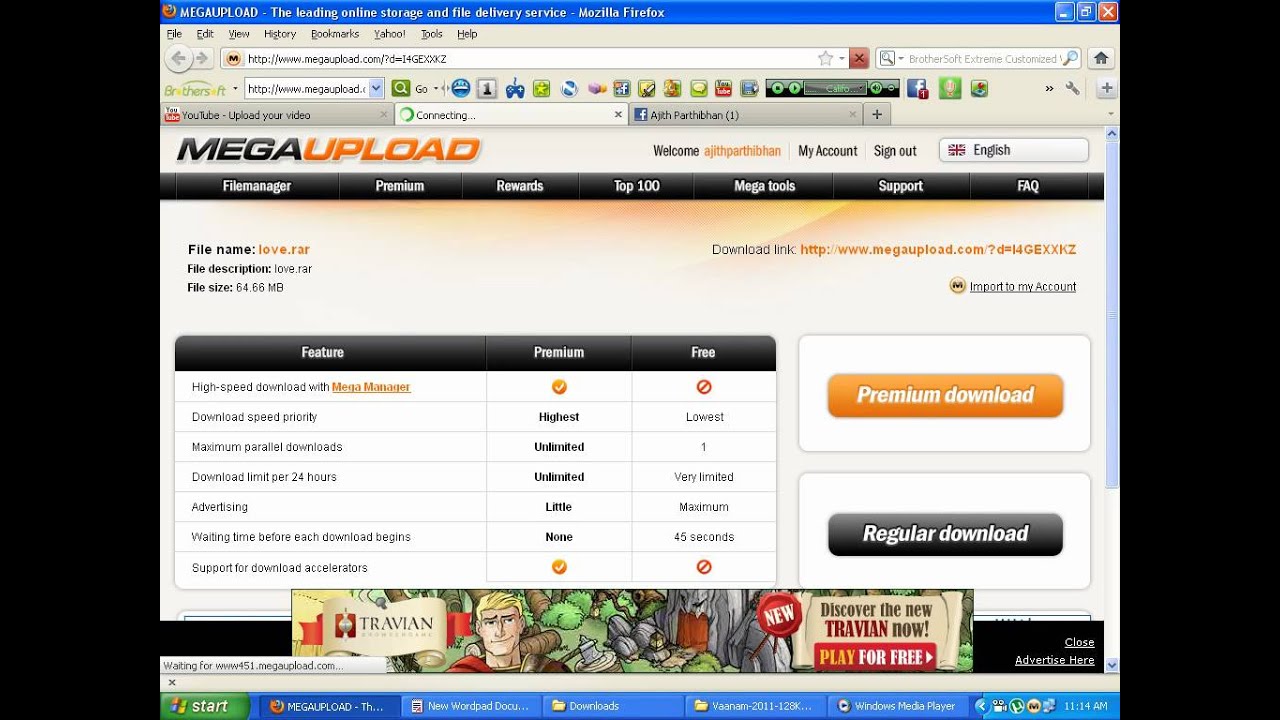Click the Megaupload site icon in the address bar
1280x720 pixels.
[233, 58]
